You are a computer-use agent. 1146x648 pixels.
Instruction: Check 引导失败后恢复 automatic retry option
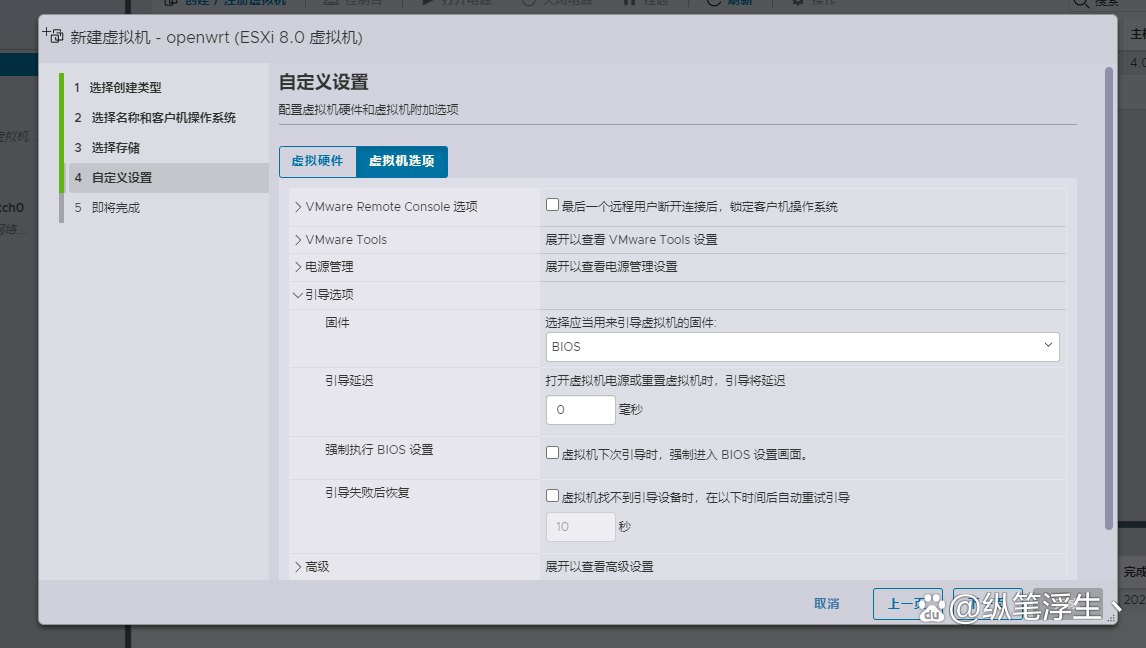[x=552, y=494]
